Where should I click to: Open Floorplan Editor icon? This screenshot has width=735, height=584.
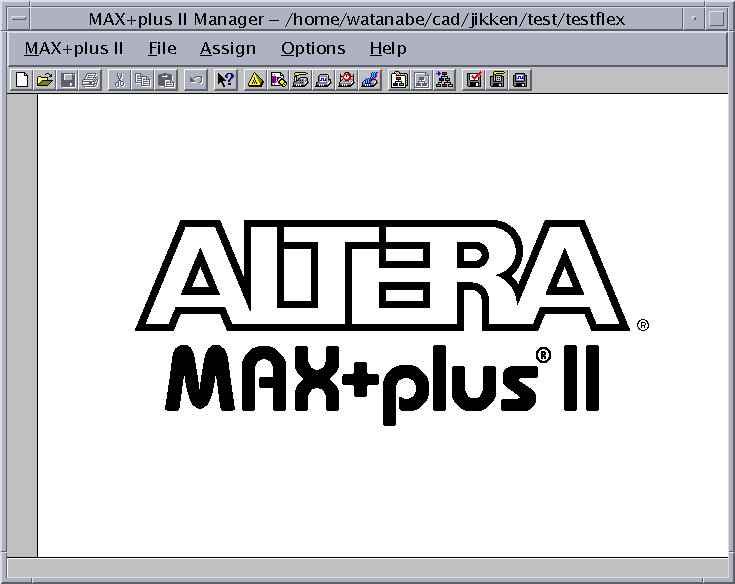click(x=278, y=80)
